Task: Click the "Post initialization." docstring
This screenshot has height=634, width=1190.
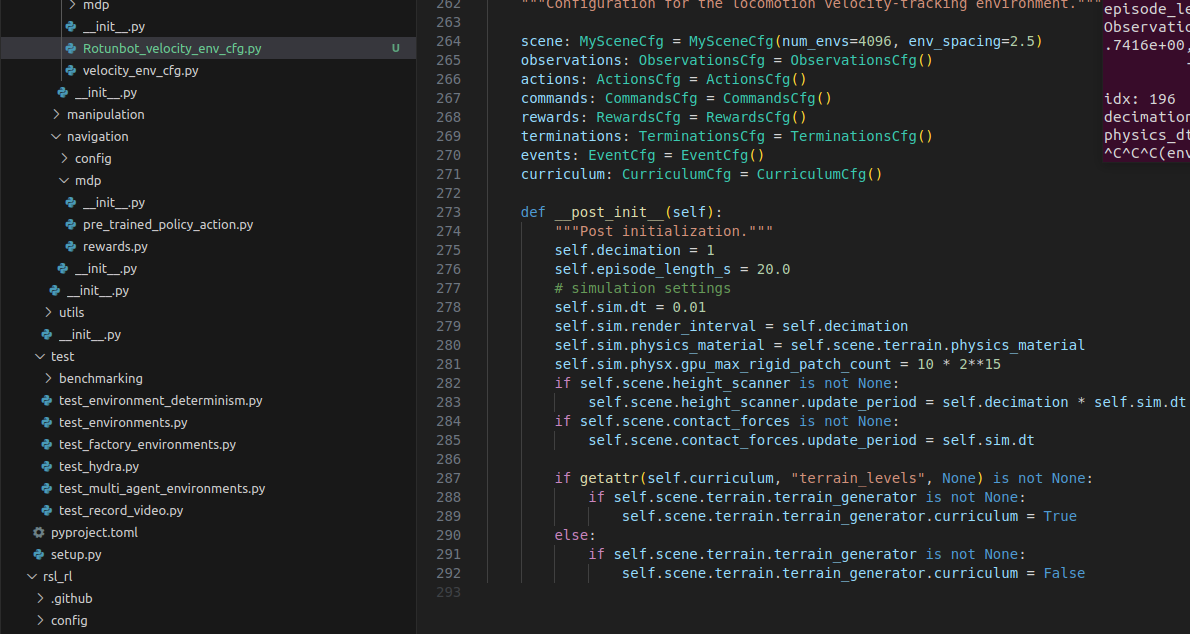Action: pos(663,231)
